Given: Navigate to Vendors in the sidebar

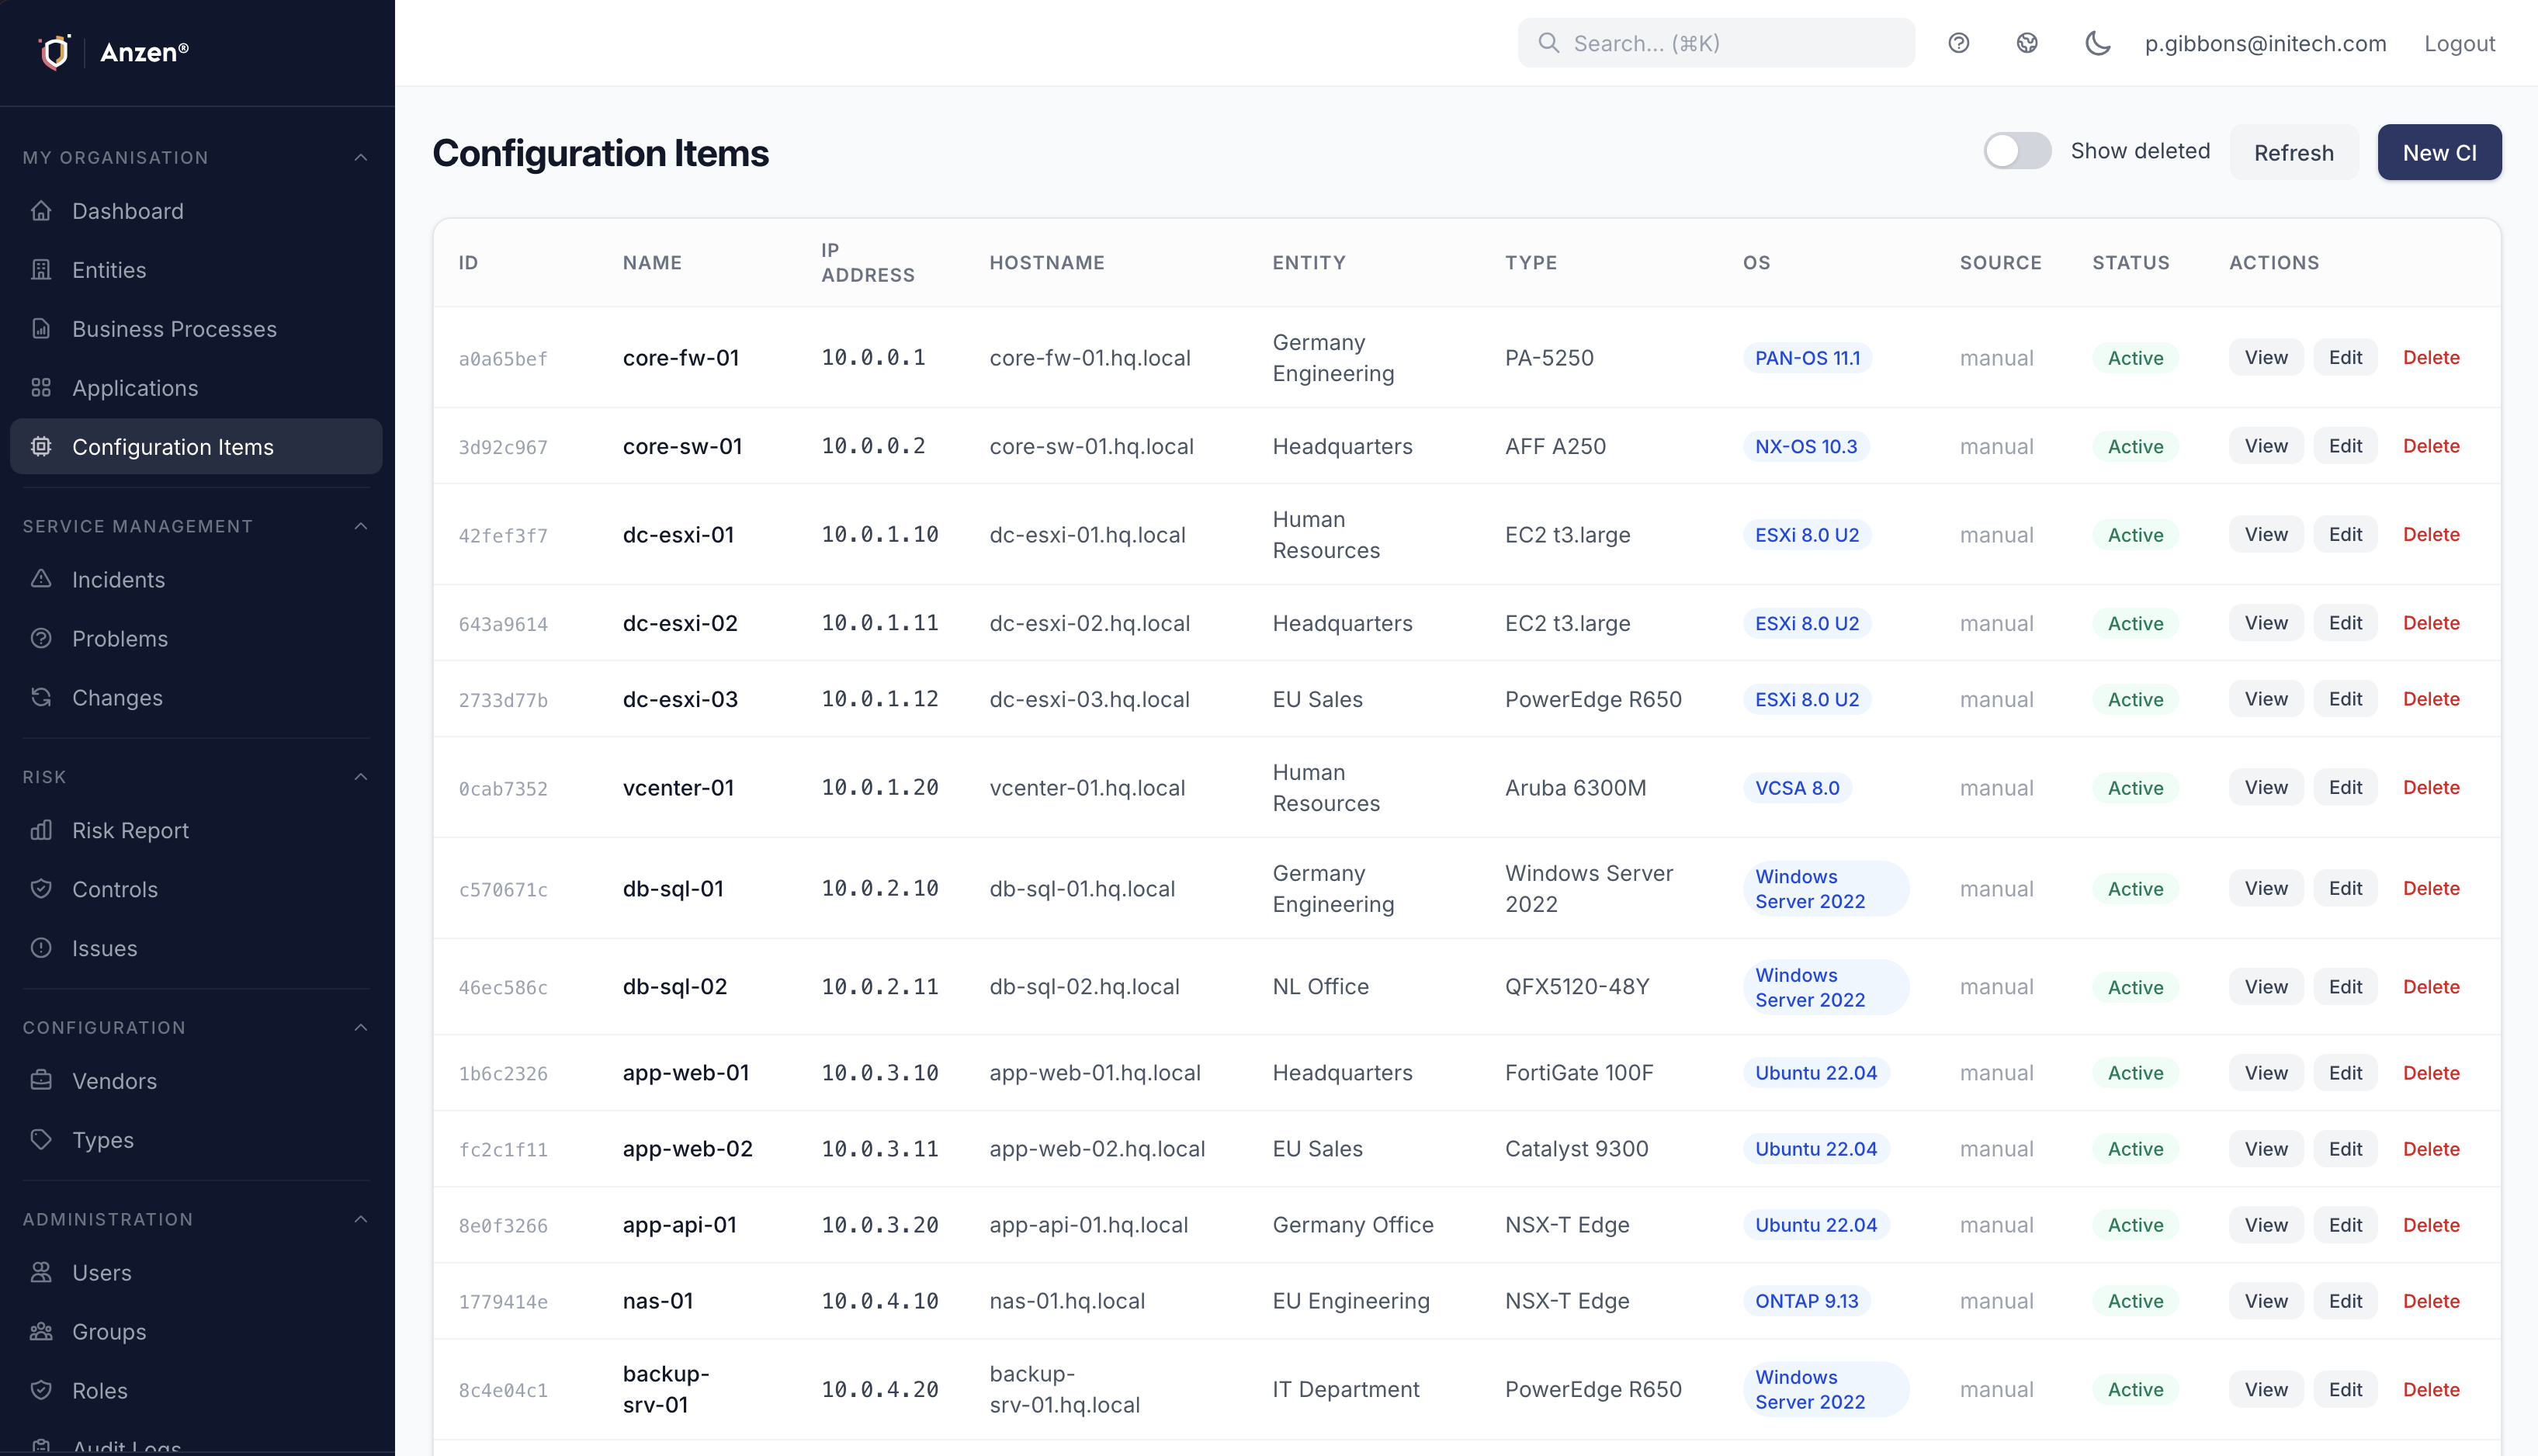Looking at the screenshot, I should coord(114,1081).
